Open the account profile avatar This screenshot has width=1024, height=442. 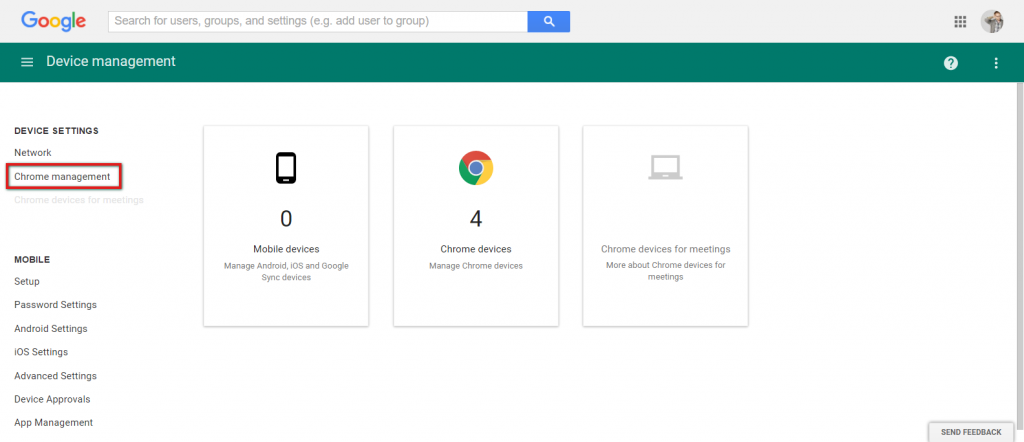click(993, 22)
